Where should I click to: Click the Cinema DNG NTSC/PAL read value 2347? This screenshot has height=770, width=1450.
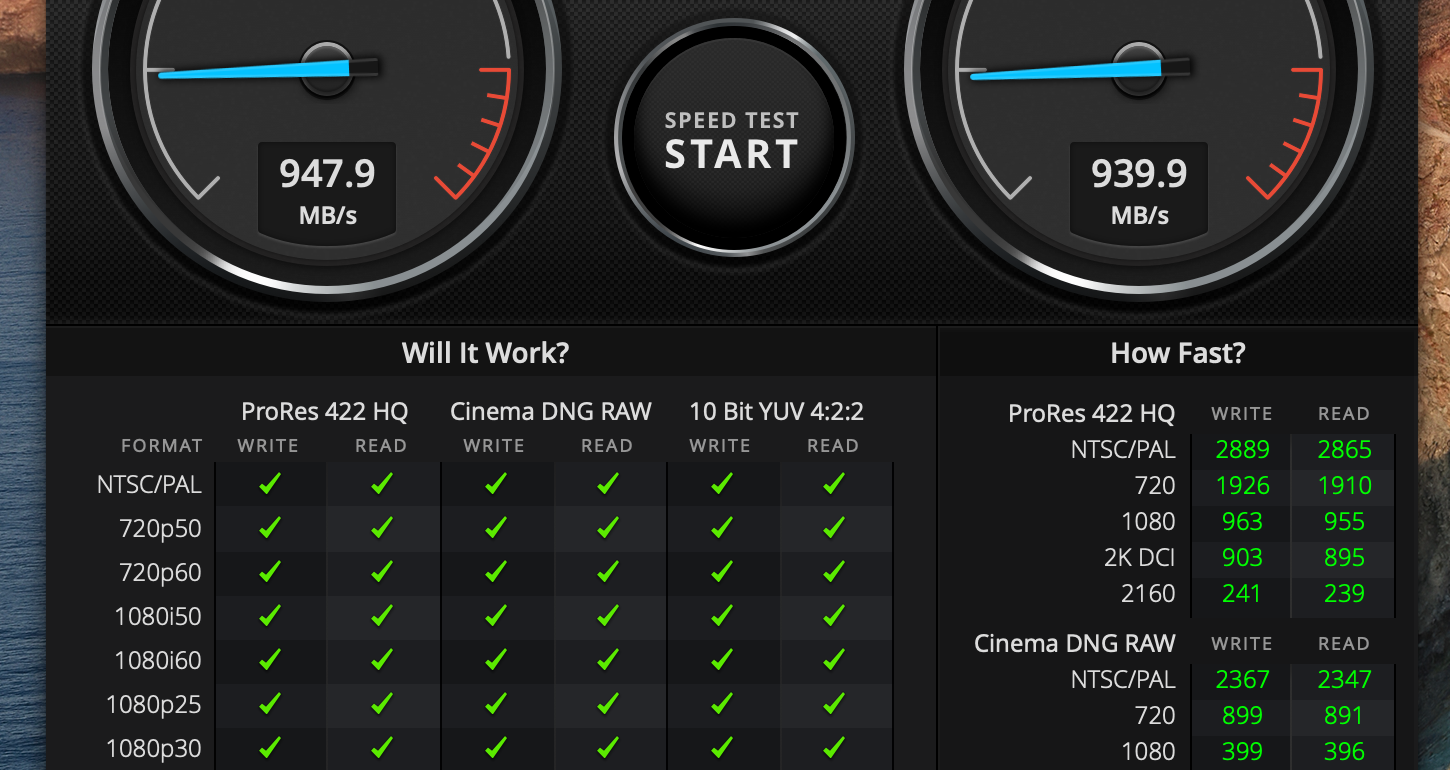pyautogui.click(x=1344, y=680)
